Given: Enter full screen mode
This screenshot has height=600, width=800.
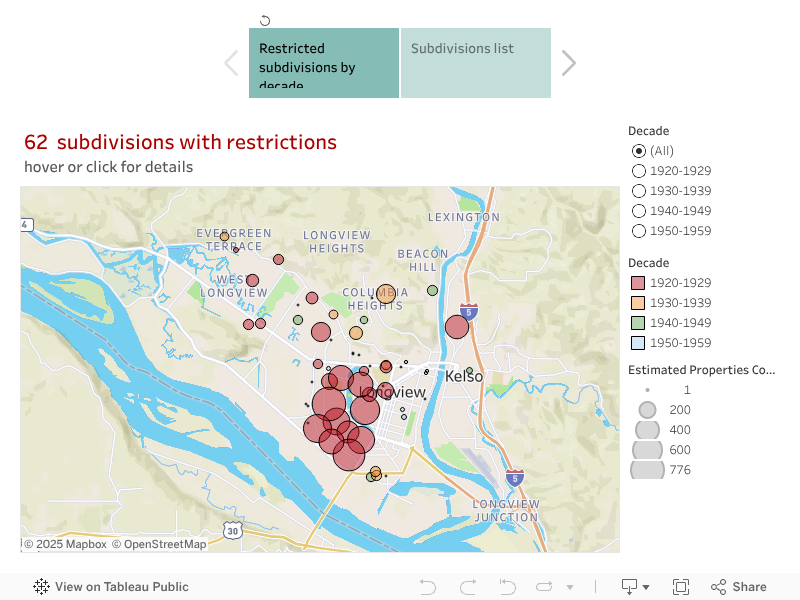Looking at the screenshot, I should (x=681, y=587).
